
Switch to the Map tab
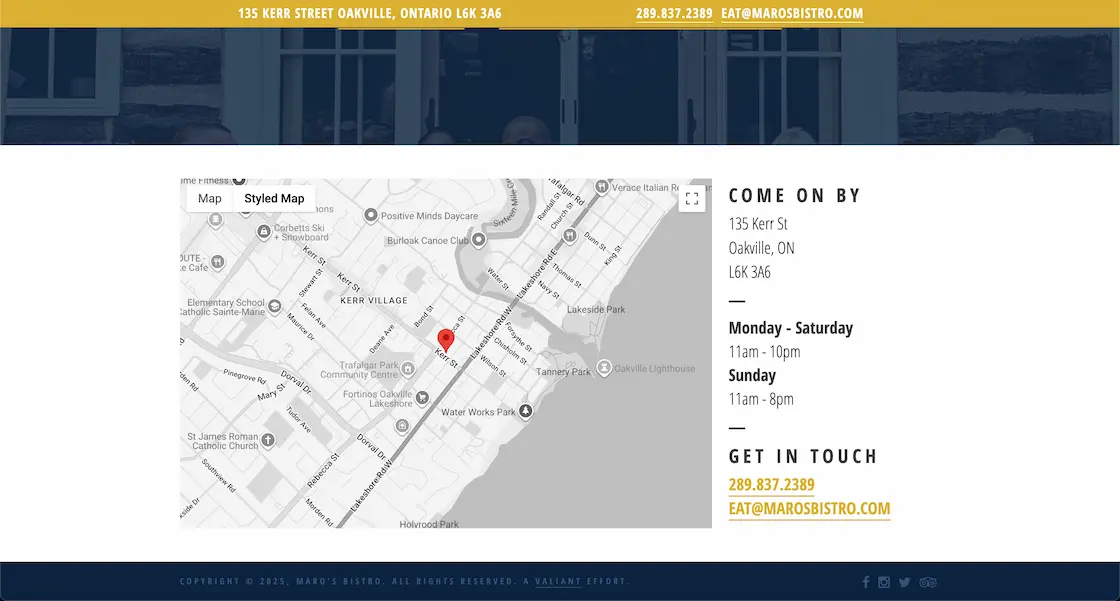click(x=210, y=199)
